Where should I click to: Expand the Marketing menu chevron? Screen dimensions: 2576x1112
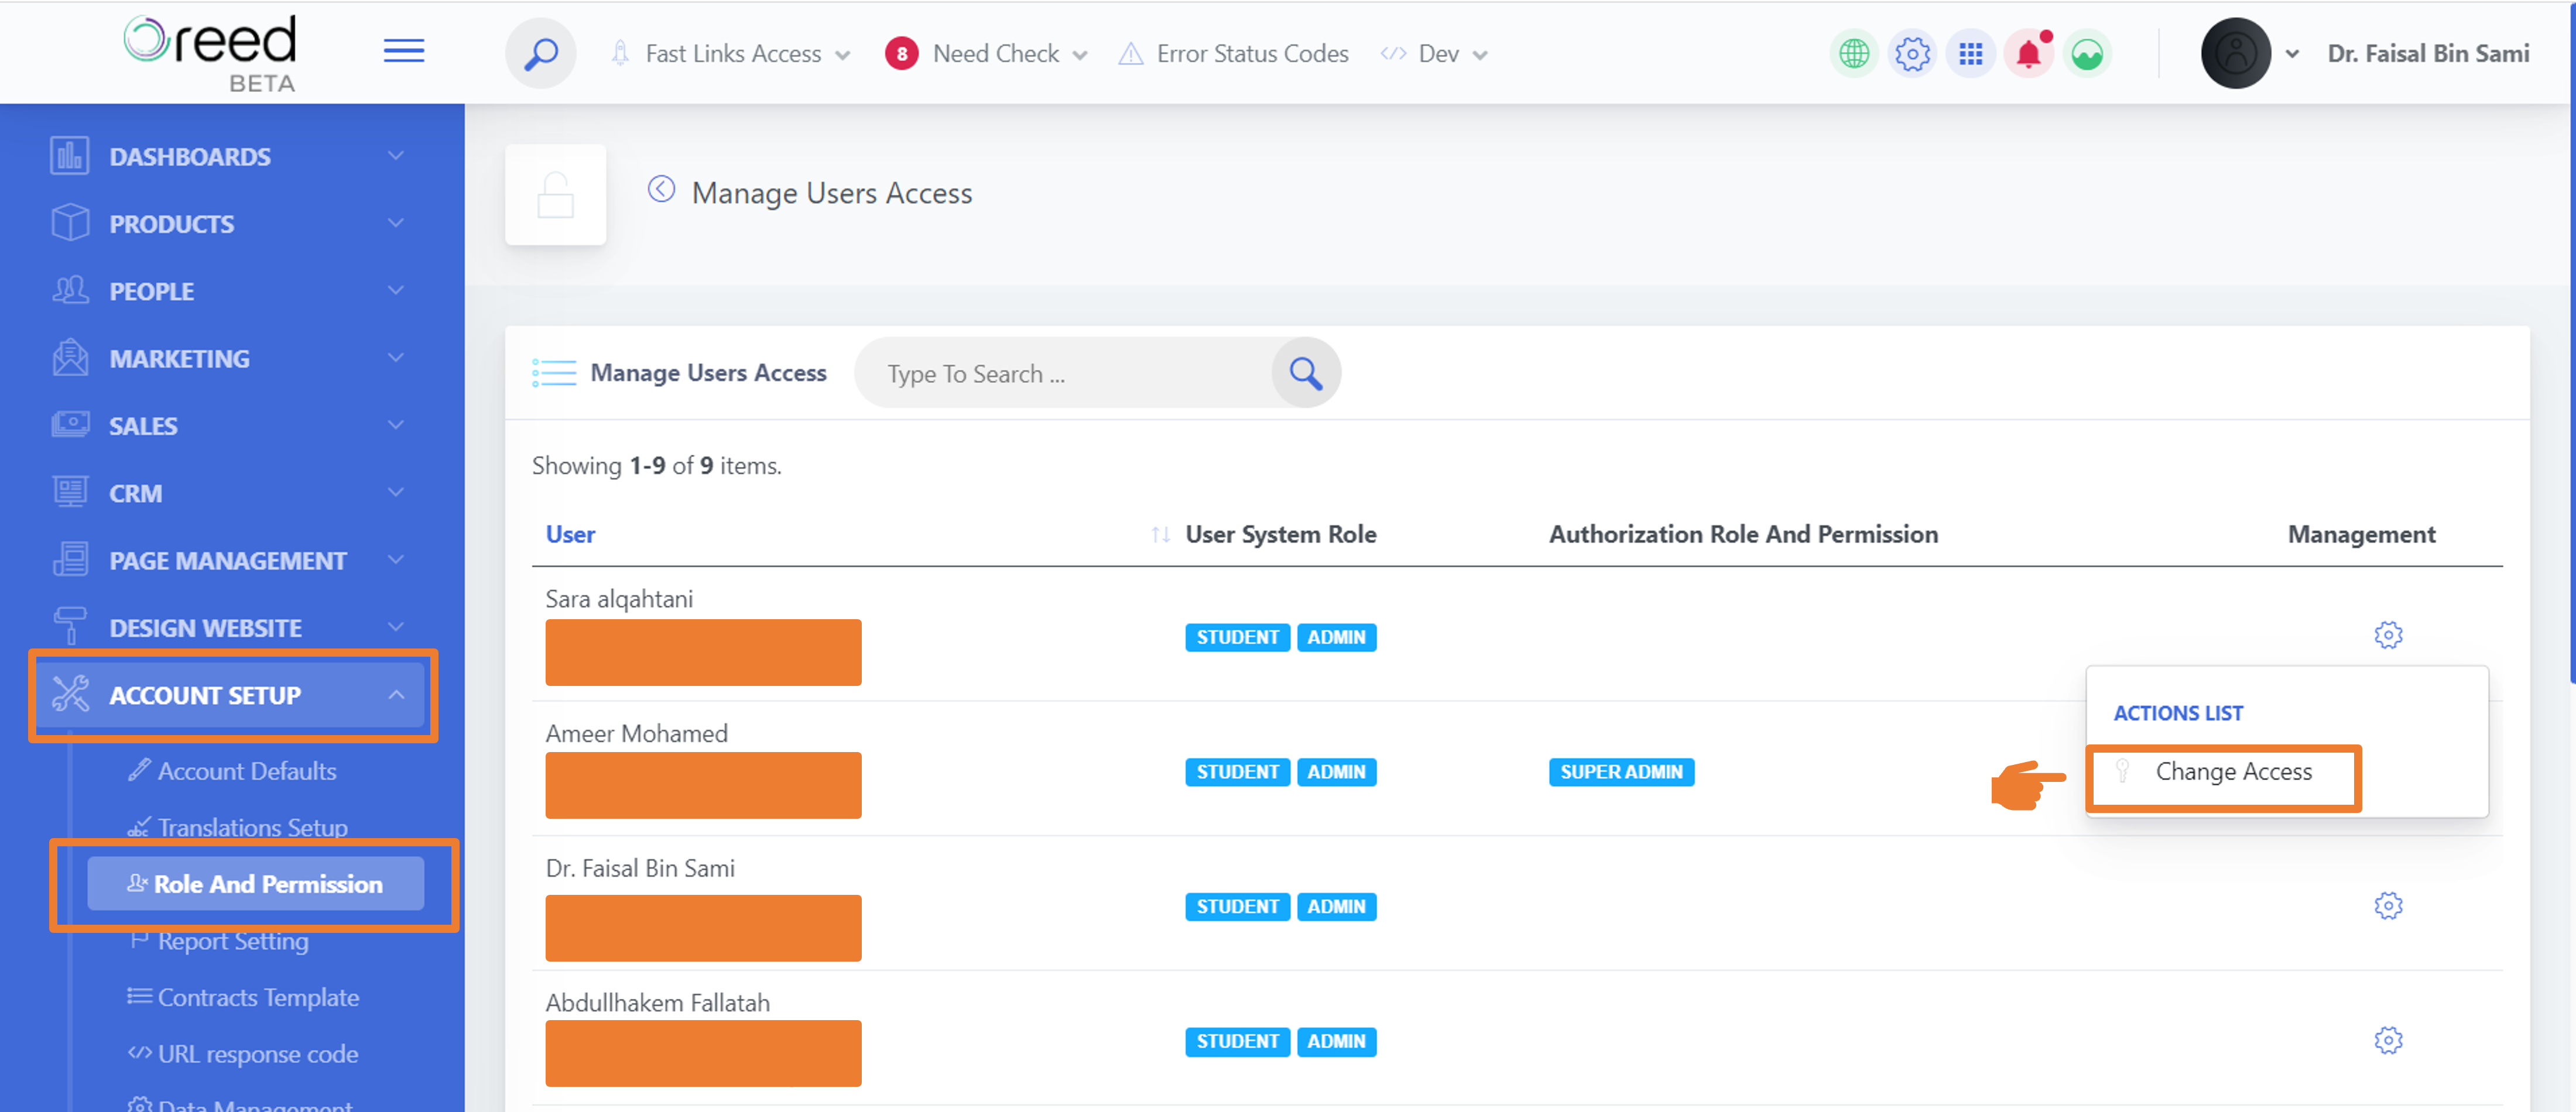coord(396,358)
